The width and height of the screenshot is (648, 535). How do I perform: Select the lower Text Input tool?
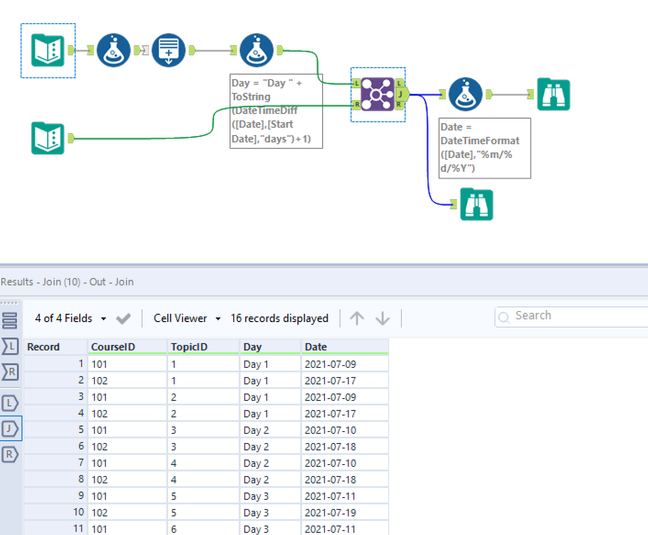[48, 138]
